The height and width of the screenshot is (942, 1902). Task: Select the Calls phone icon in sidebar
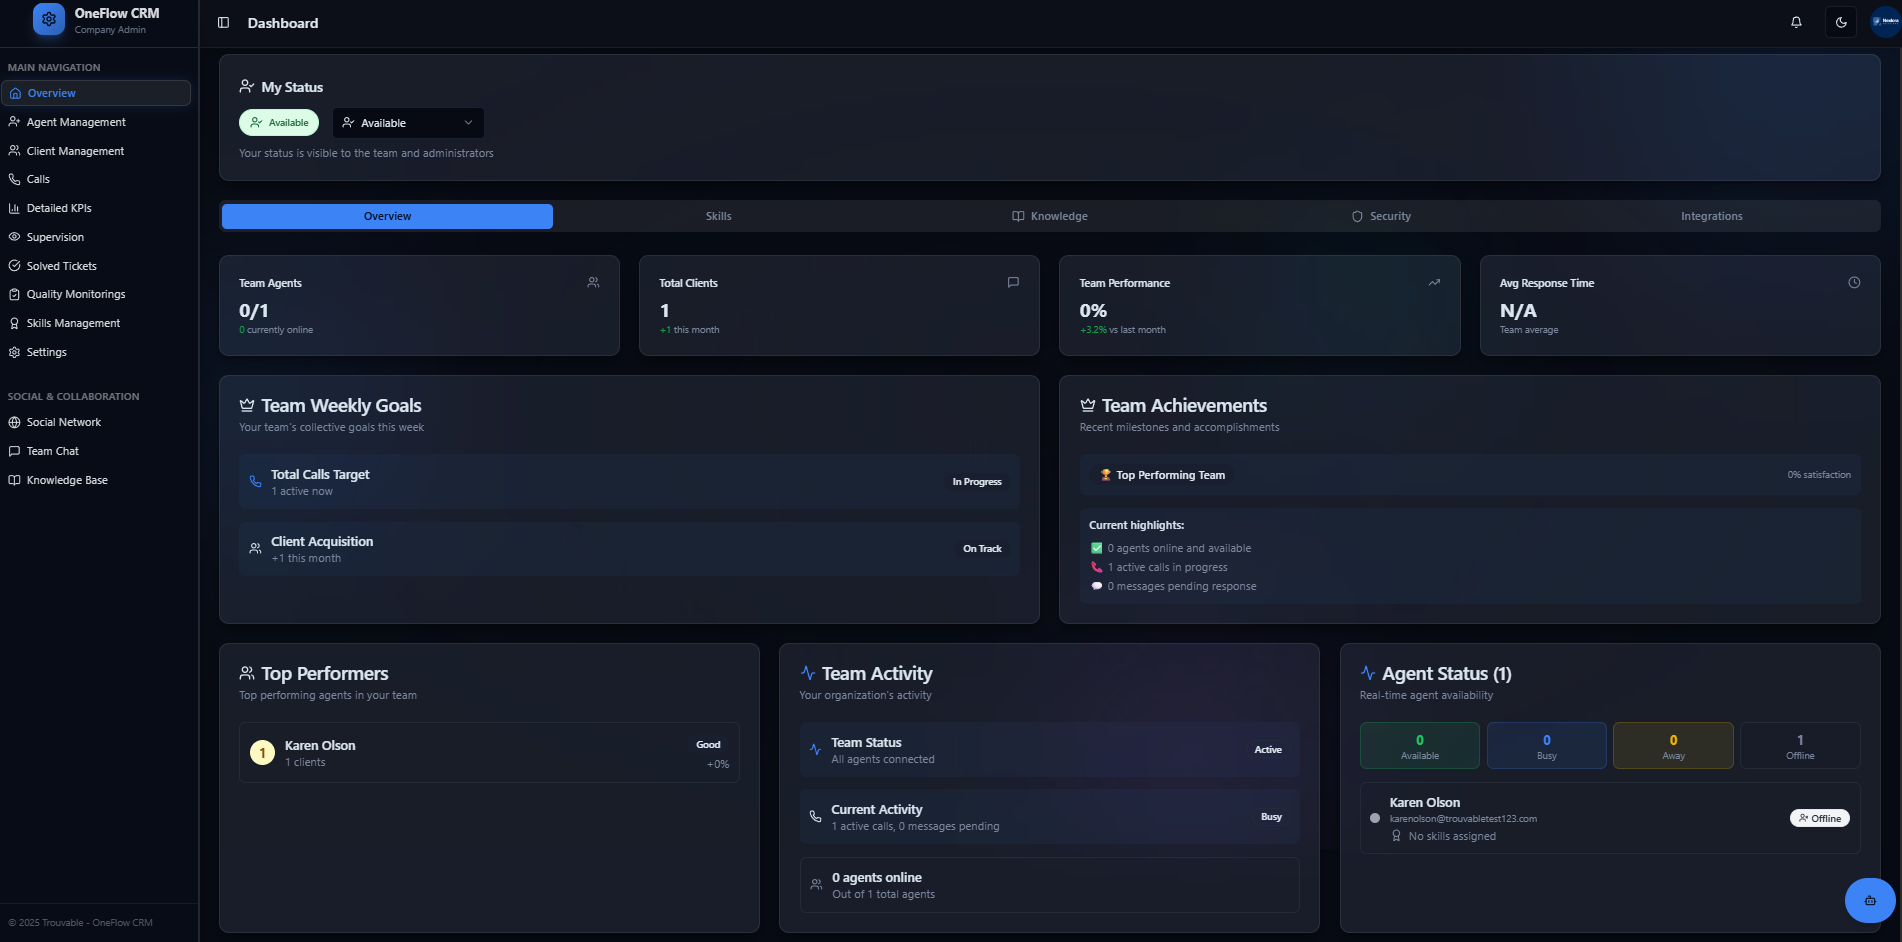[x=14, y=179]
